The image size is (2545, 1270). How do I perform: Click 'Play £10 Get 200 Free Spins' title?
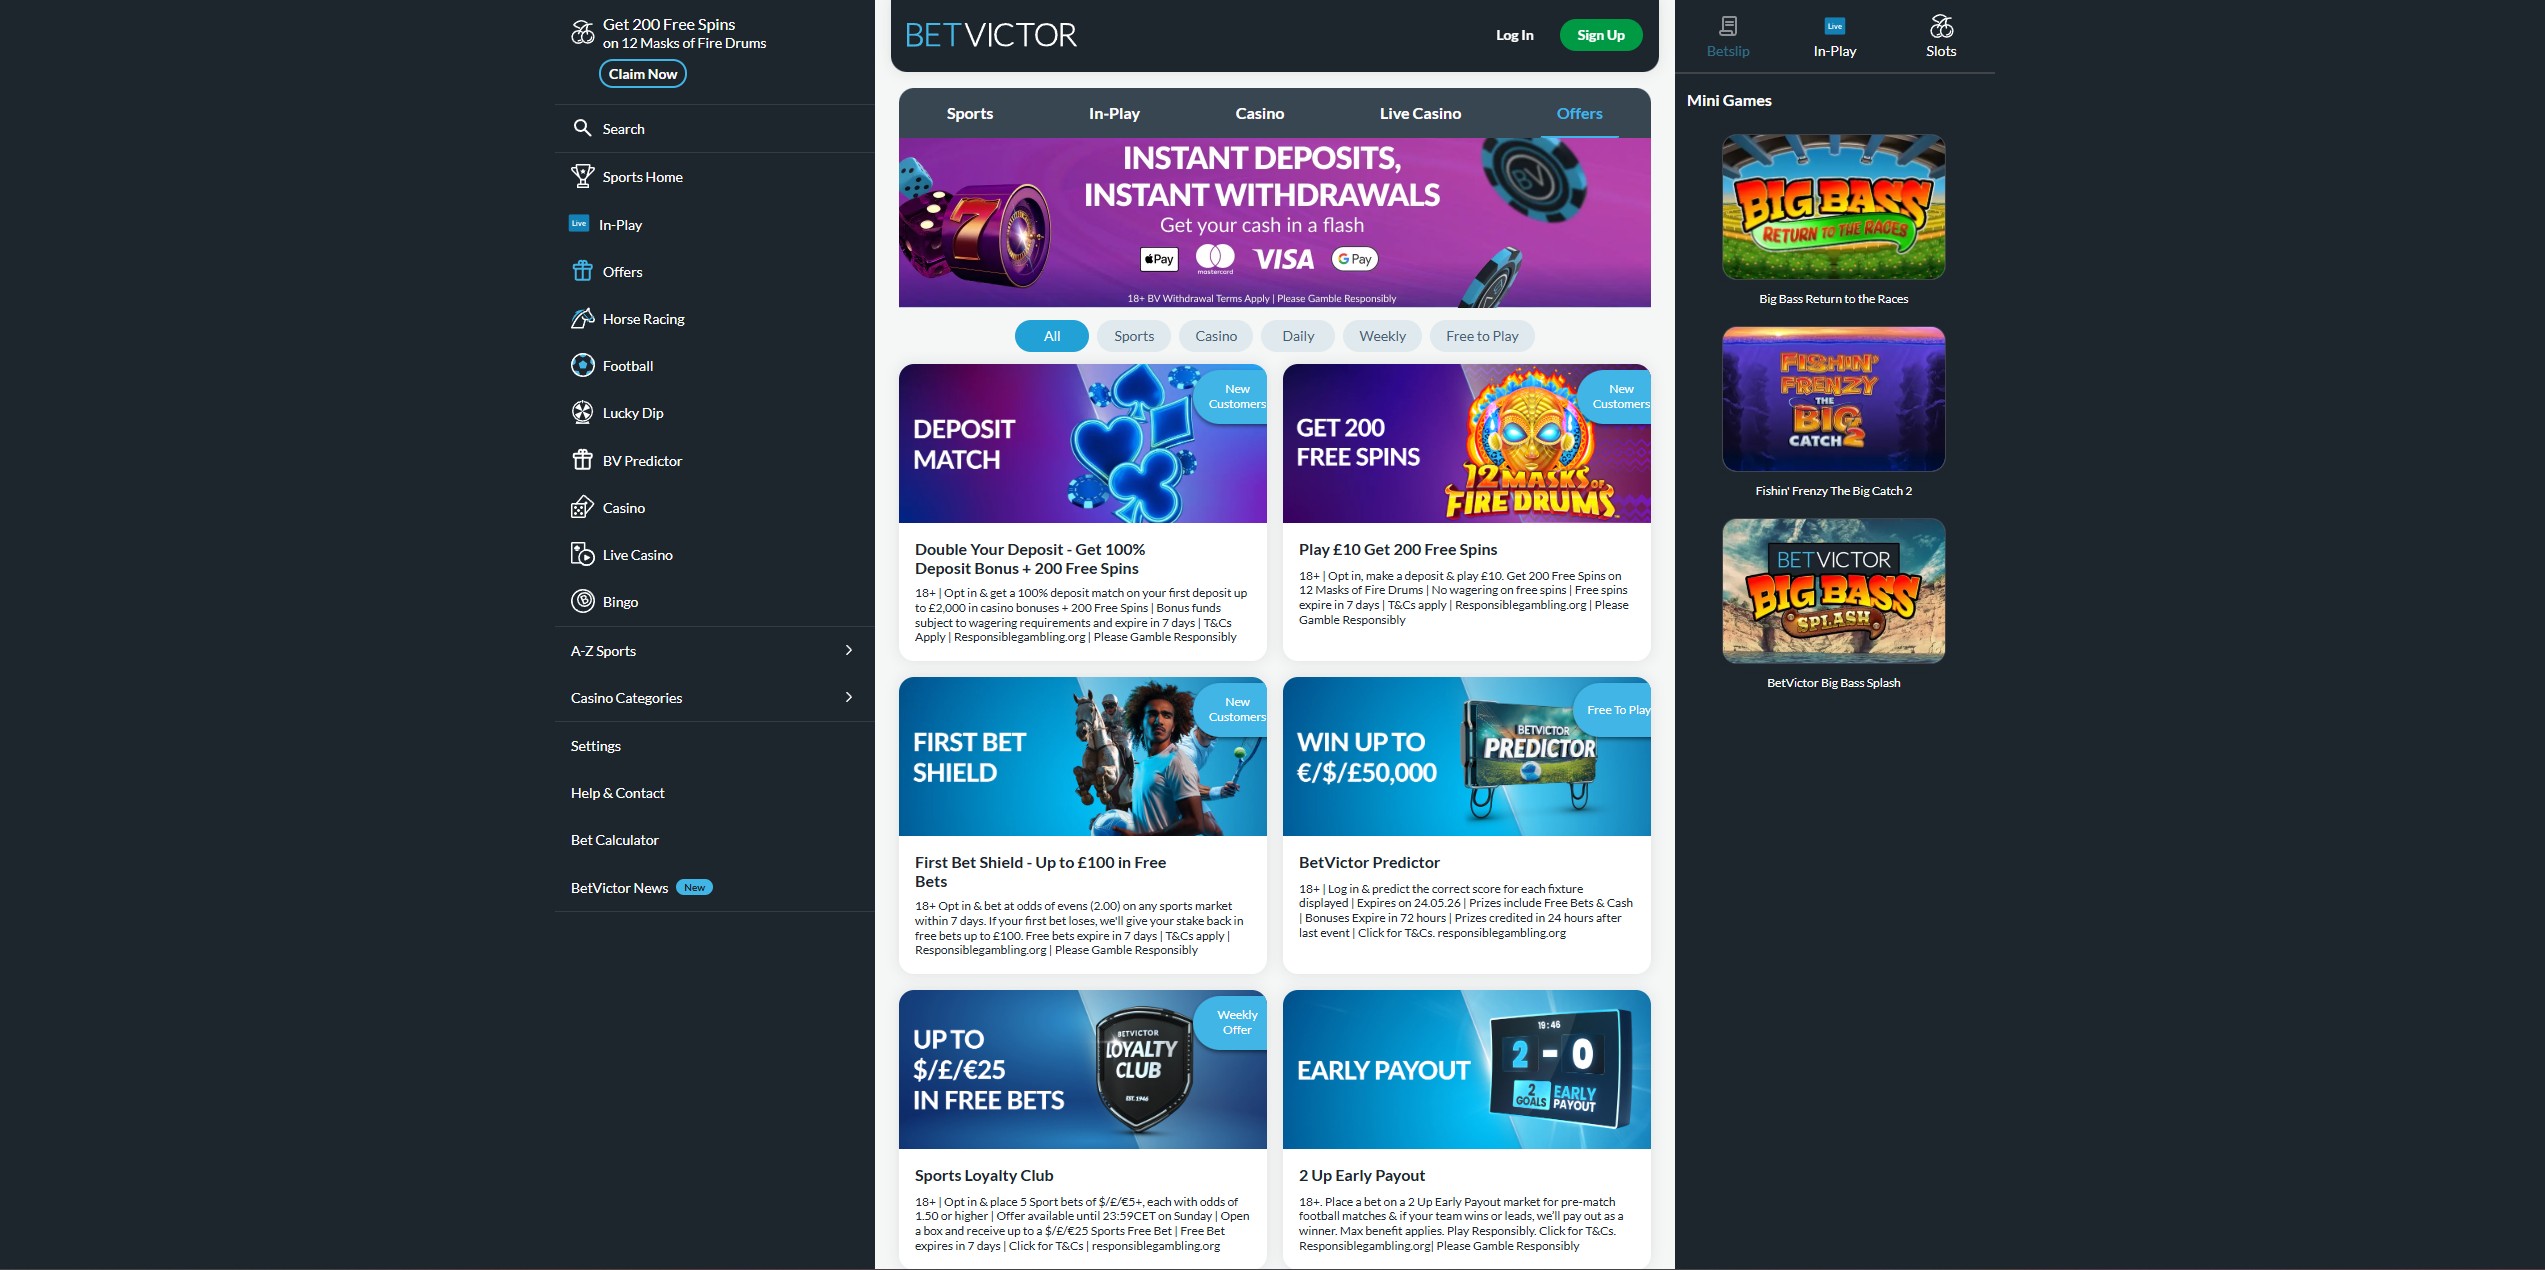point(1398,549)
